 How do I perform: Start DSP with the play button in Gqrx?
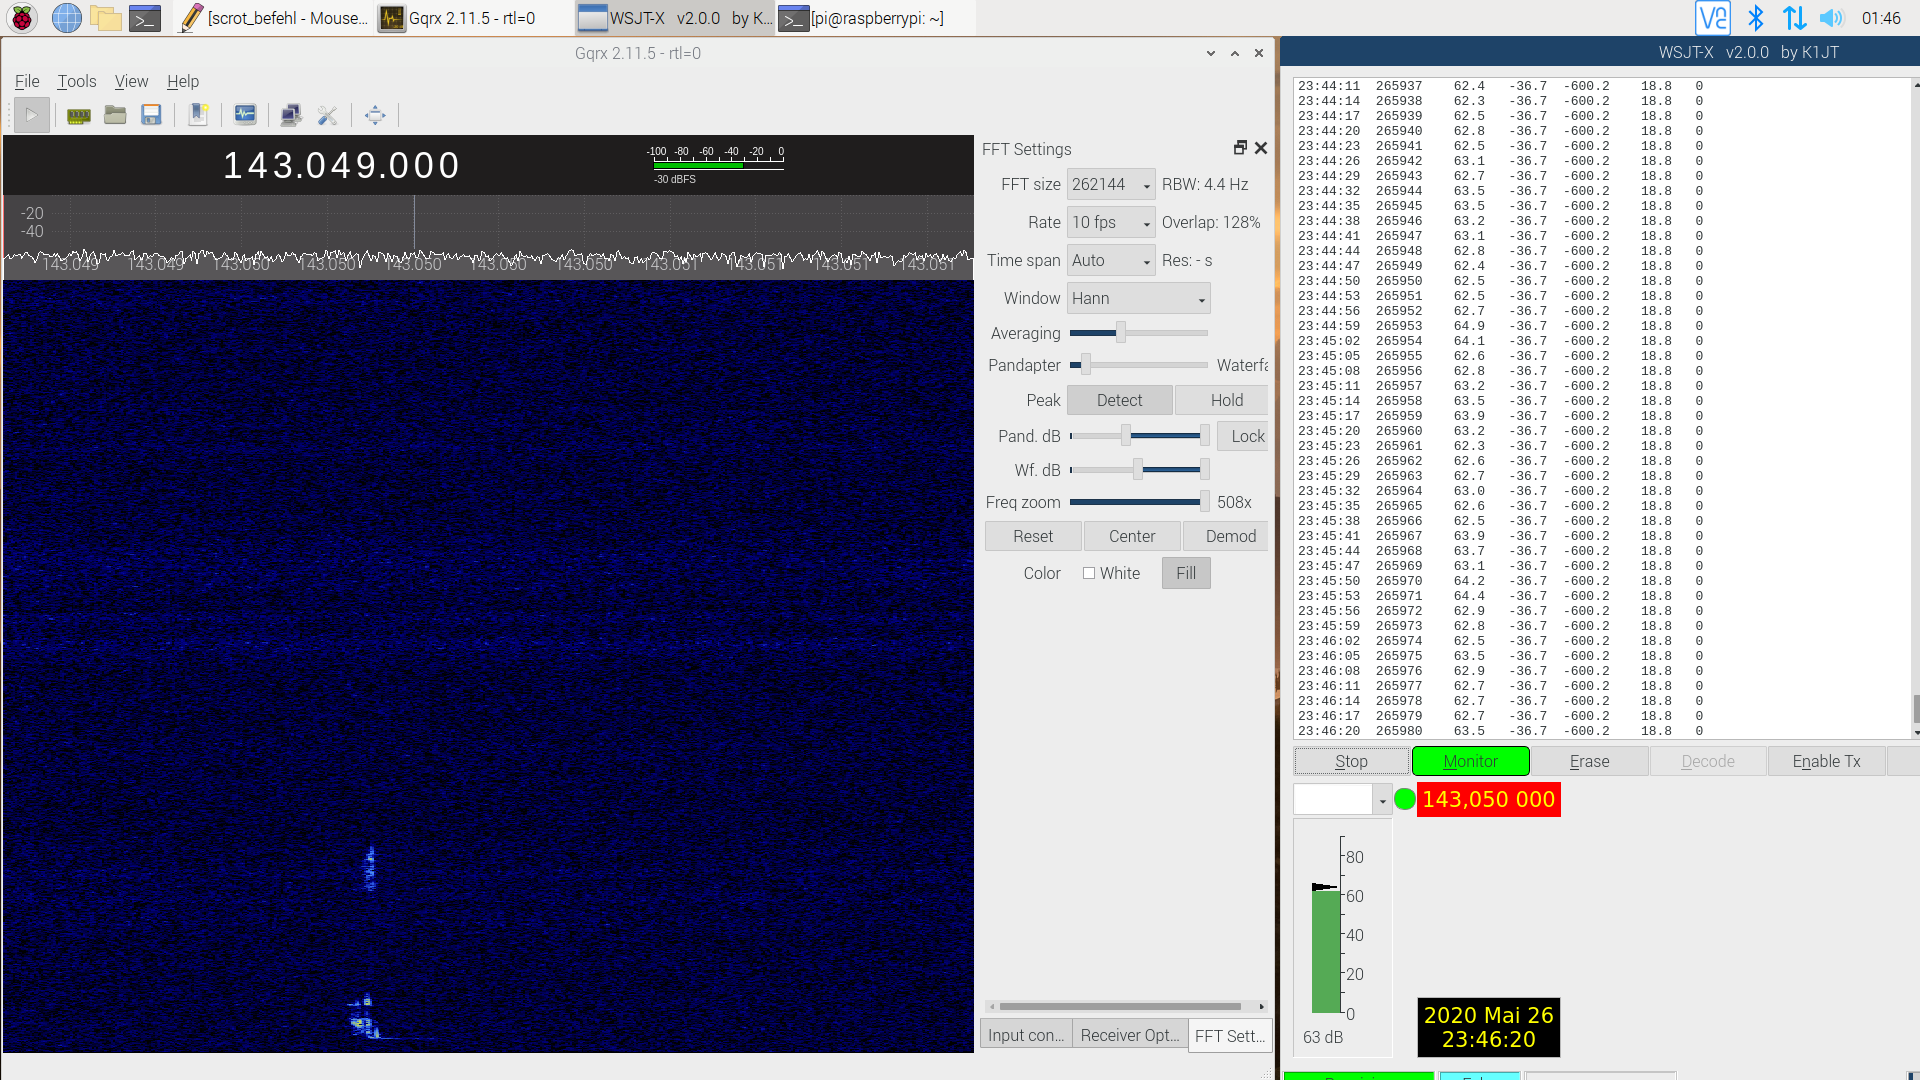point(31,115)
